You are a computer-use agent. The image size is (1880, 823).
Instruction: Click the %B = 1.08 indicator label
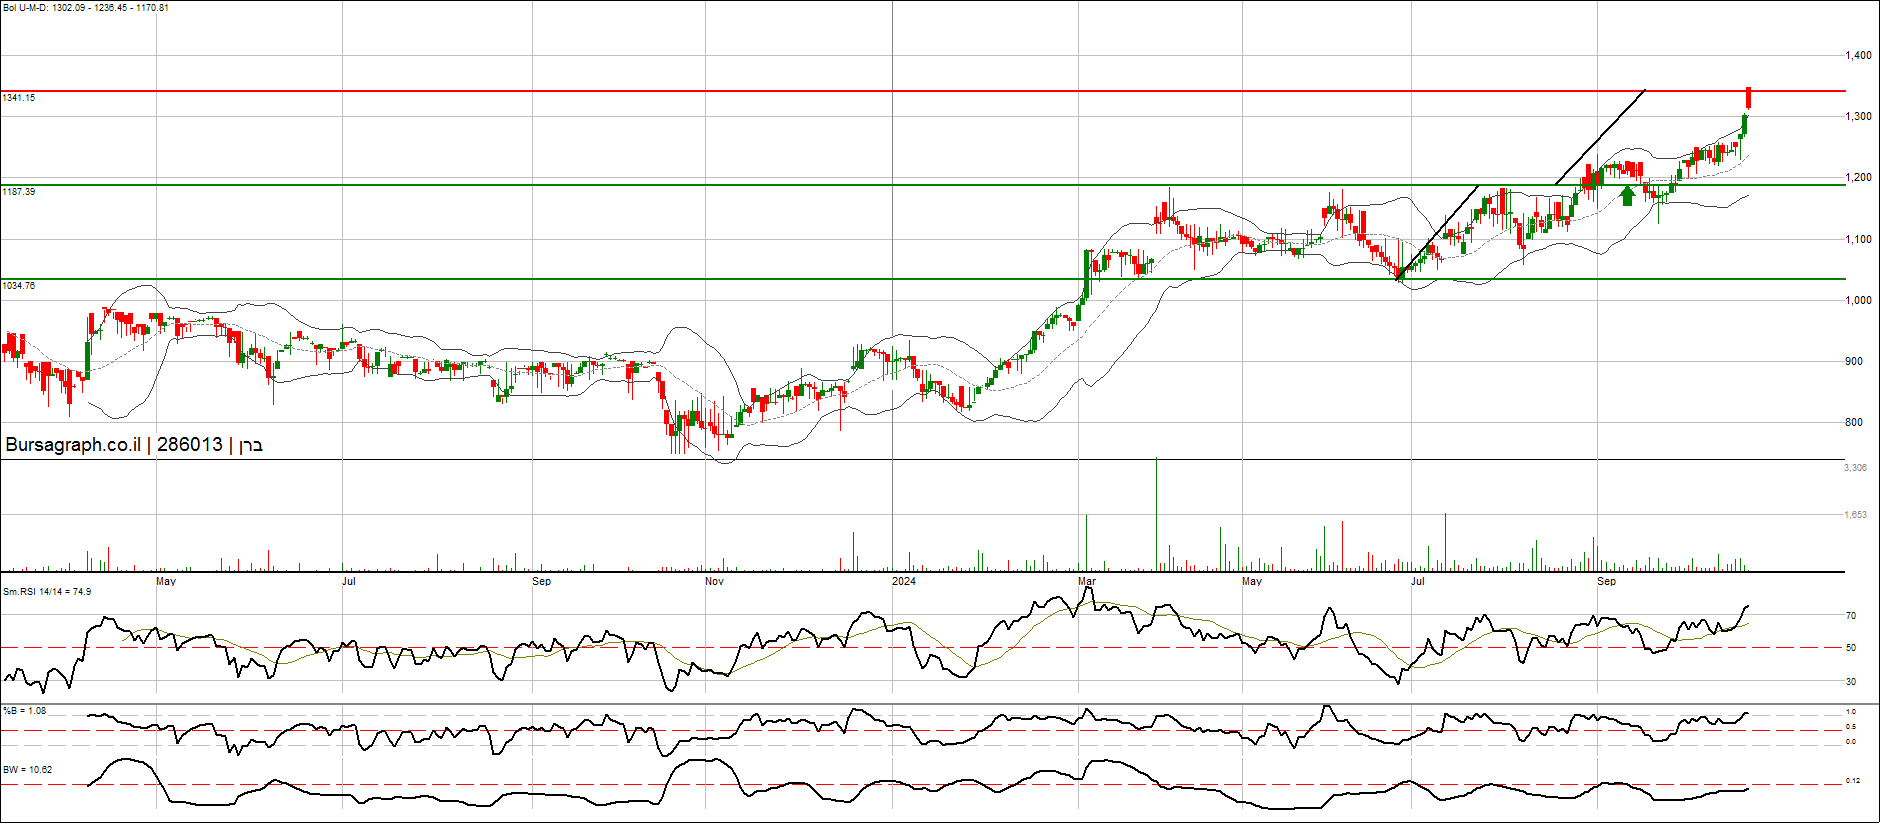[24, 711]
